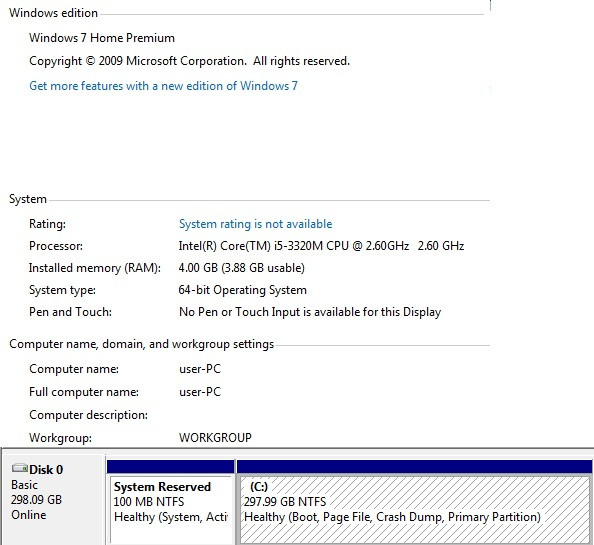Click the 298.09 GB disk size text
Image resolution: width=594 pixels, height=545 pixels.
tap(36, 500)
